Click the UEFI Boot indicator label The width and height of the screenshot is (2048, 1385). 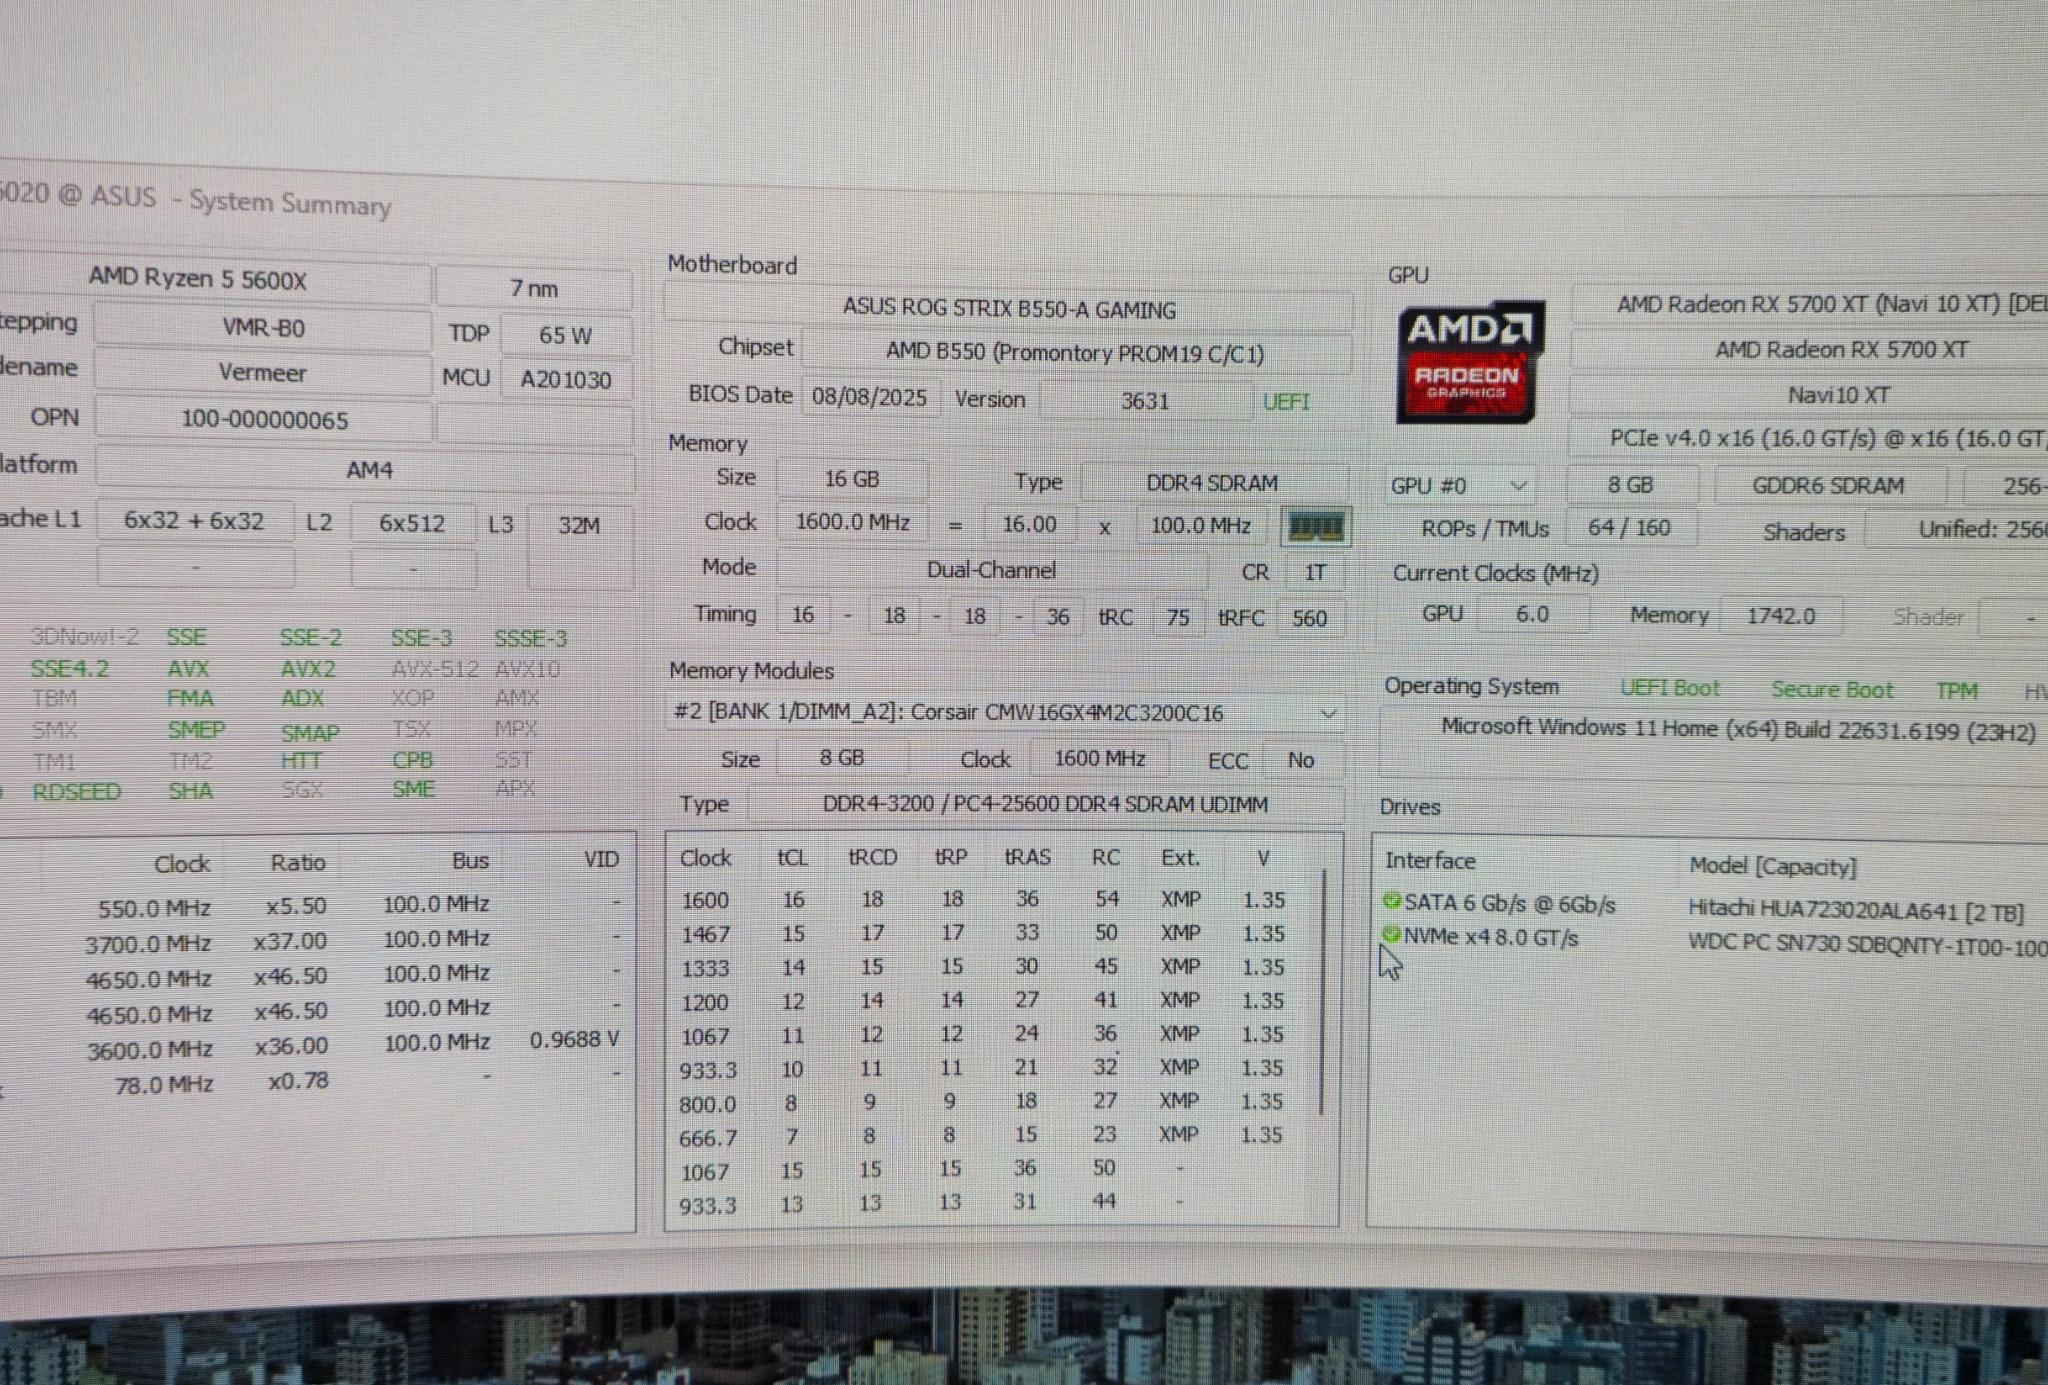pos(1670,688)
